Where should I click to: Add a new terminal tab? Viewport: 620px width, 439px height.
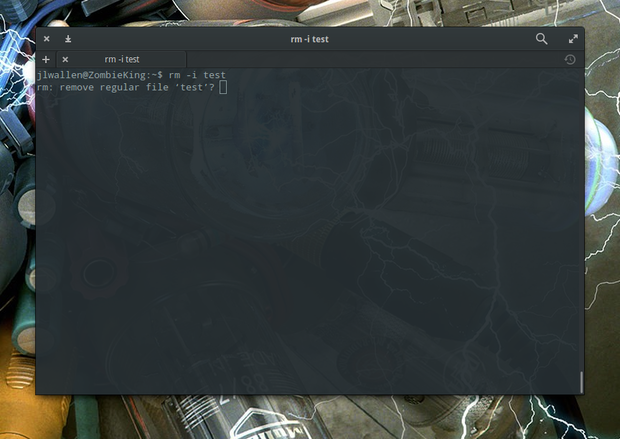(x=46, y=59)
